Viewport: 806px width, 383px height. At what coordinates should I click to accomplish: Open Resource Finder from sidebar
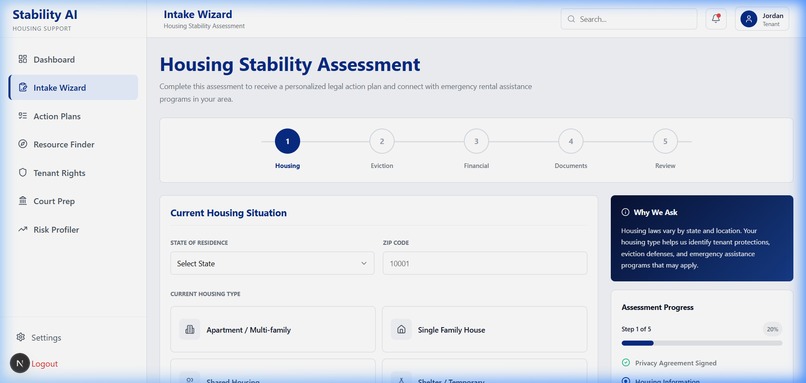pyautogui.click(x=73, y=144)
